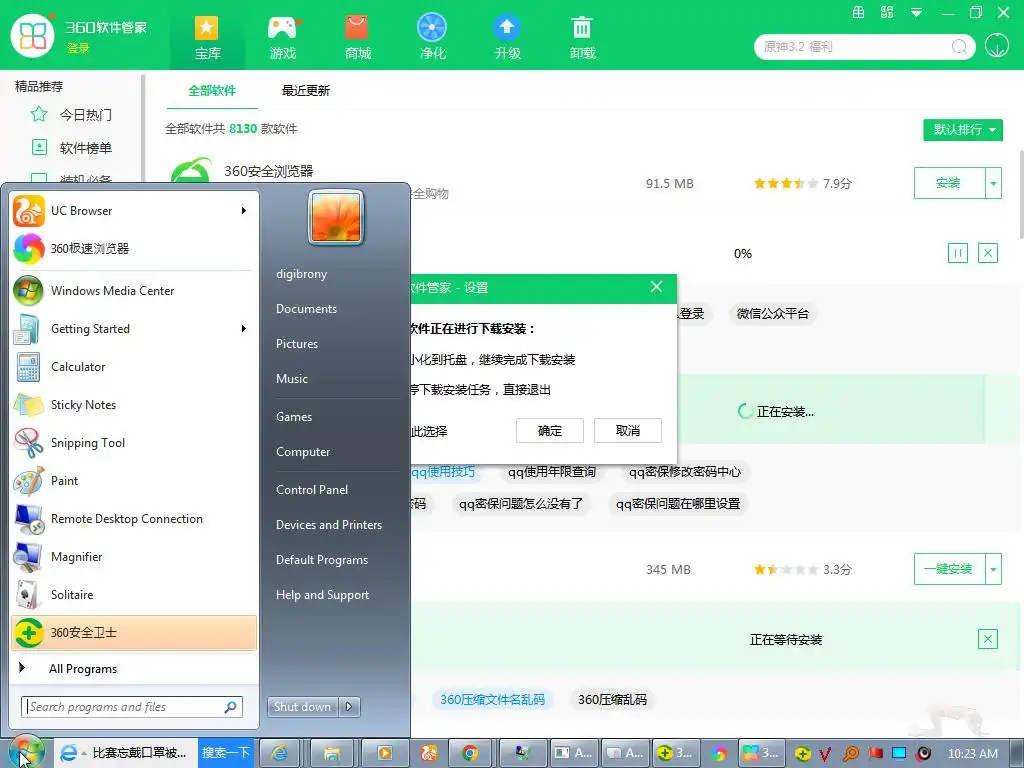Click the gift box icon in title bar

[x=859, y=12]
